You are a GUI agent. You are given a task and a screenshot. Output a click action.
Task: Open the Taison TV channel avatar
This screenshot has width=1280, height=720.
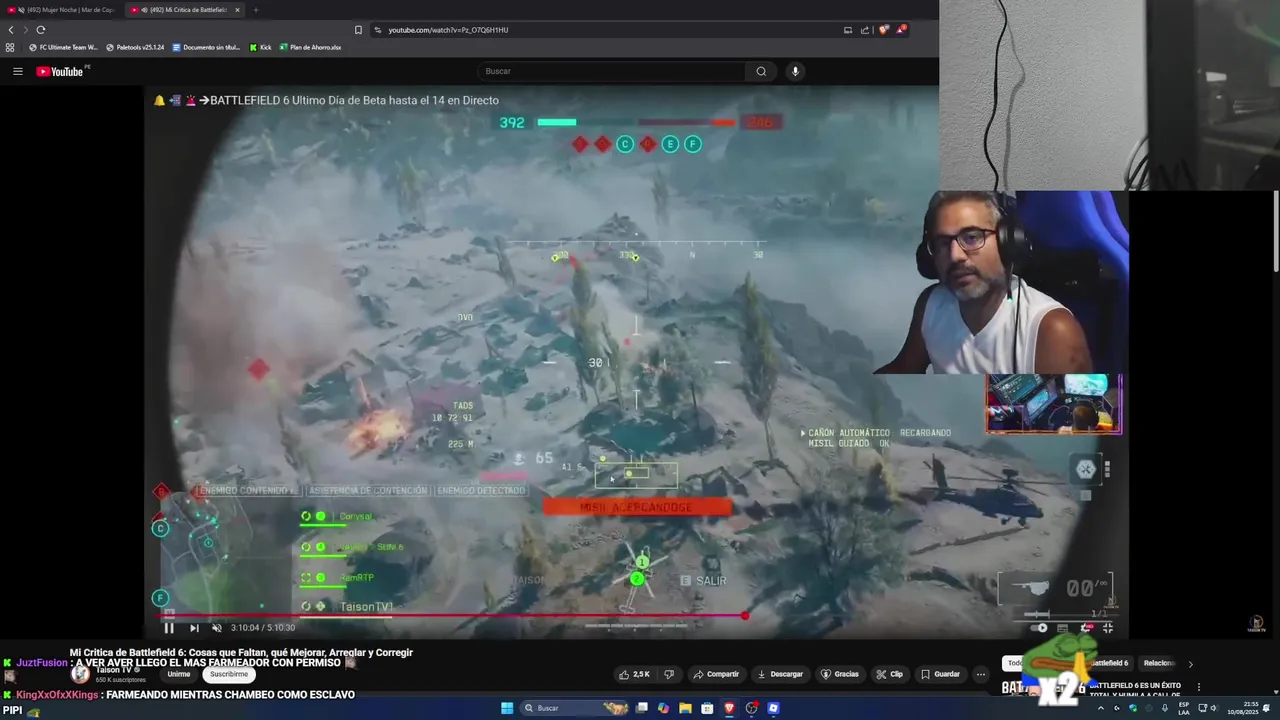[x=79, y=674]
